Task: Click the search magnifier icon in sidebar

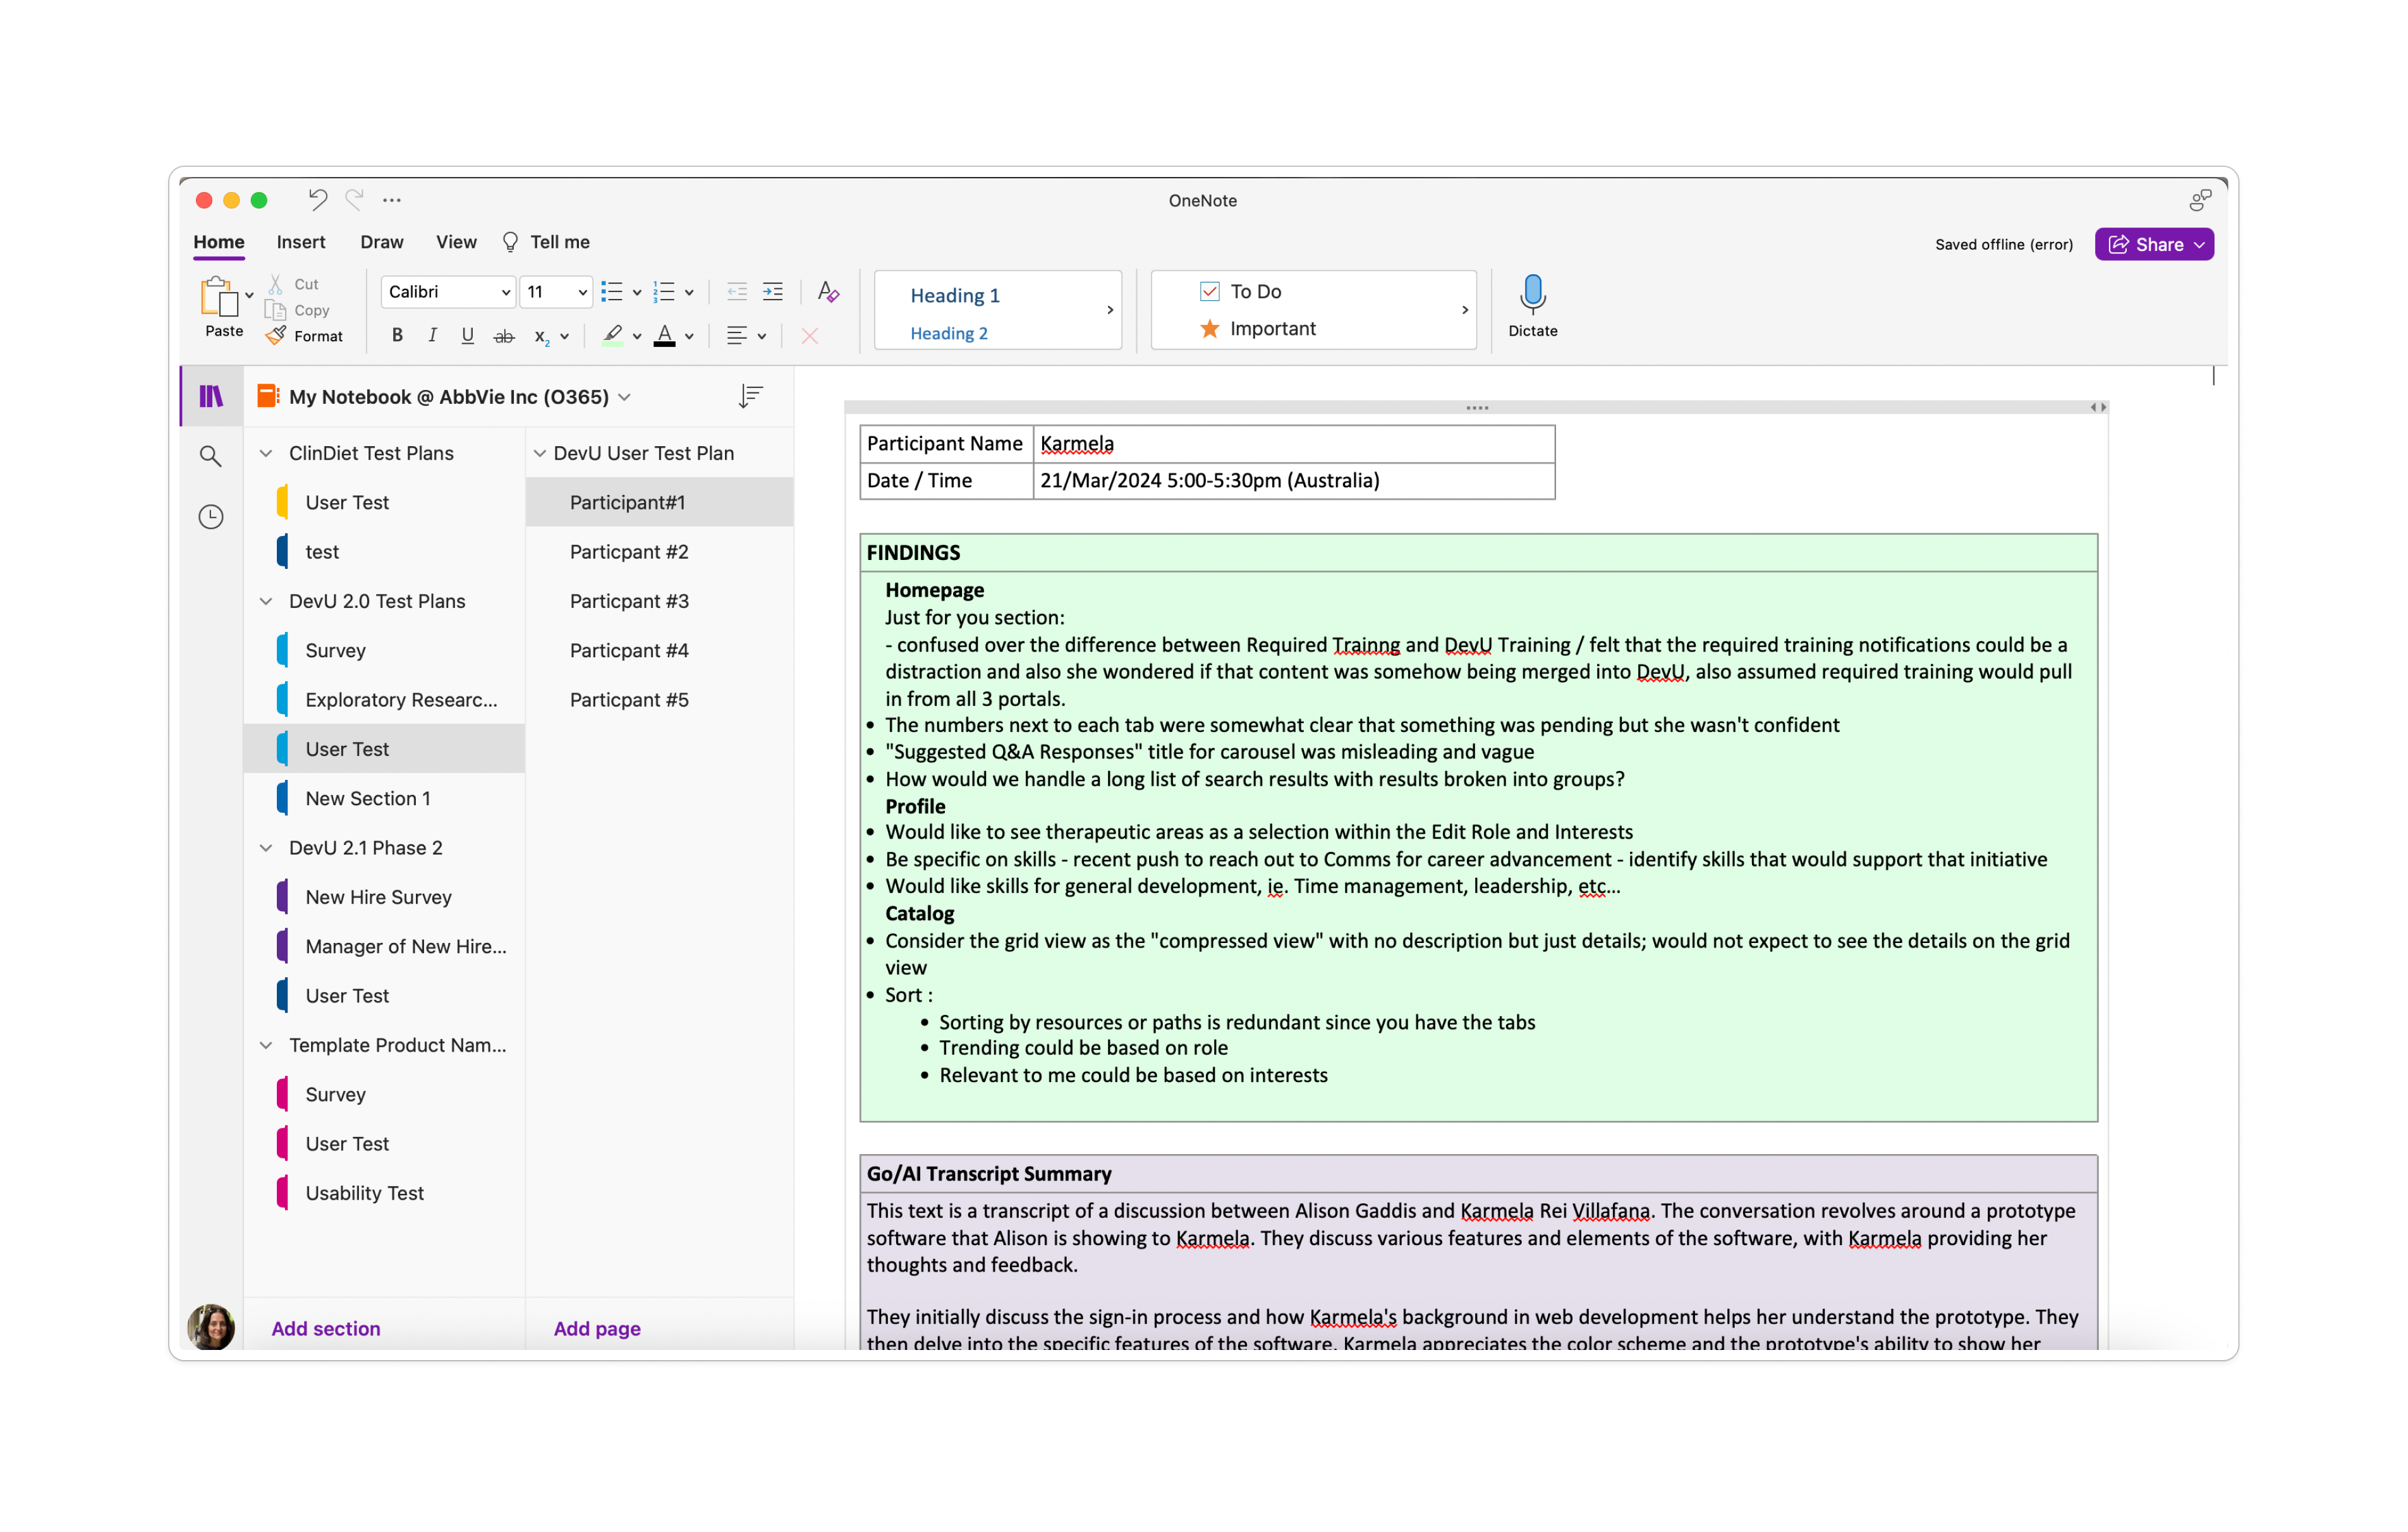Action: (211, 457)
